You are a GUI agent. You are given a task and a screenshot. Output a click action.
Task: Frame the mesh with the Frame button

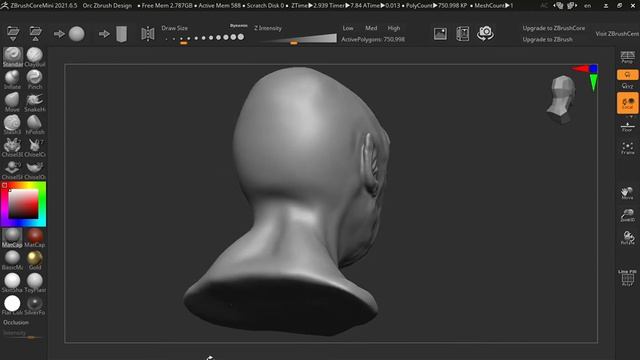pos(627,148)
